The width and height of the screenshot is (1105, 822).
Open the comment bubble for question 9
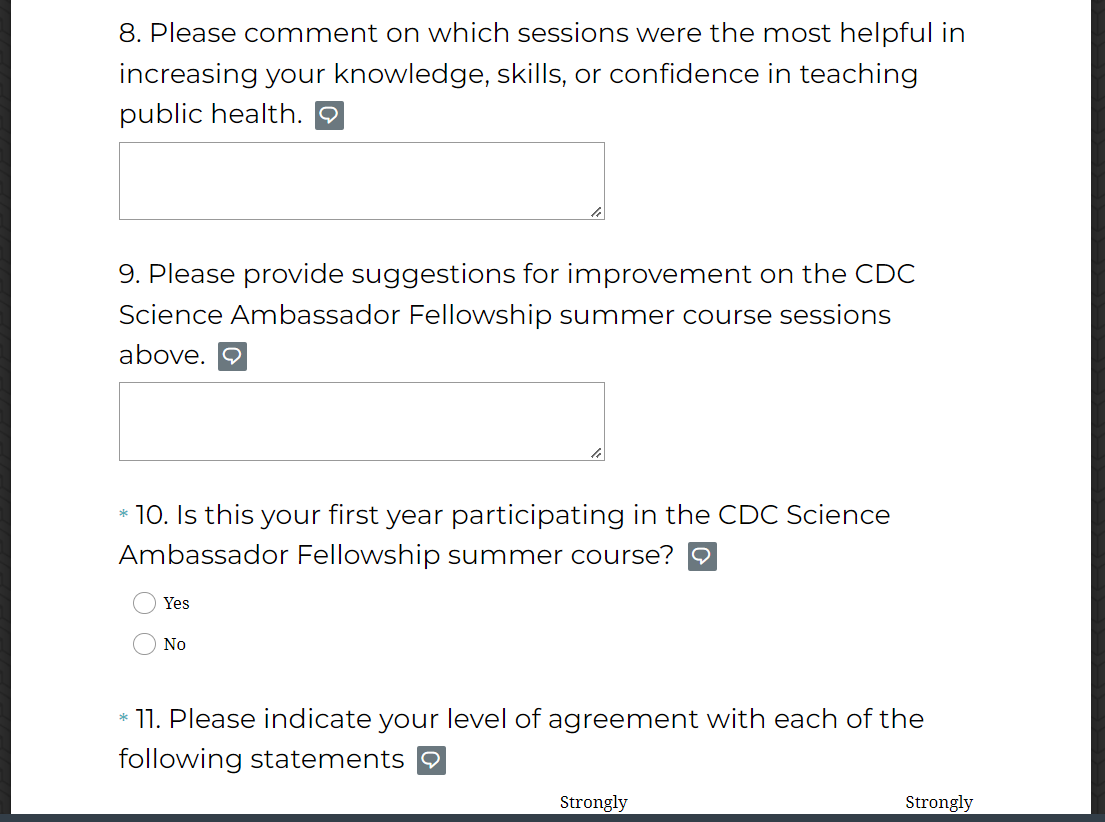pyautogui.click(x=232, y=357)
